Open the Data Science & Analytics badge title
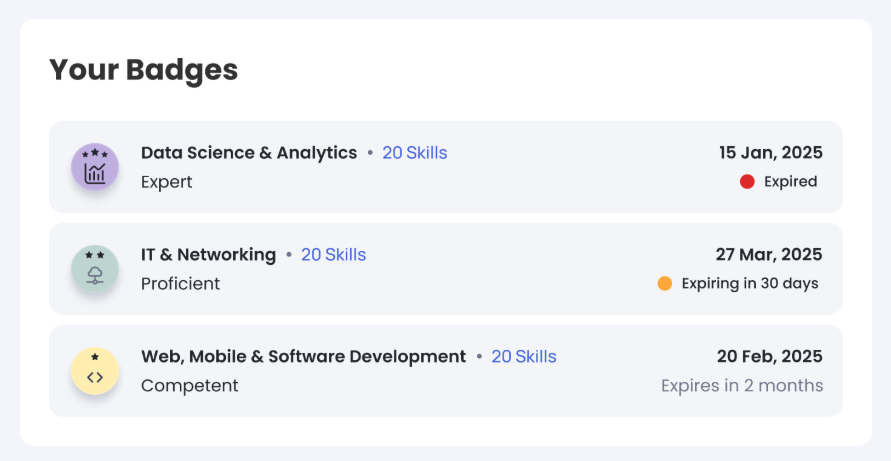The height and width of the screenshot is (461, 891). pyautogui.click(x=249, y=153)
